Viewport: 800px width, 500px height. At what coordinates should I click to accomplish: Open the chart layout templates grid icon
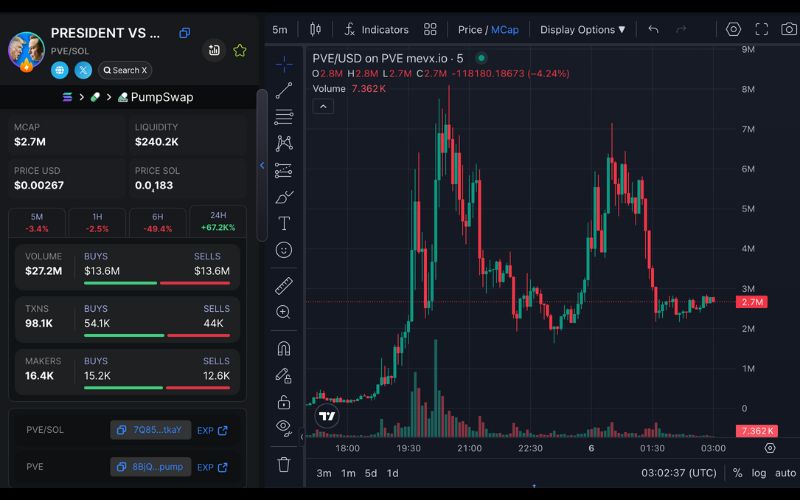430,30
